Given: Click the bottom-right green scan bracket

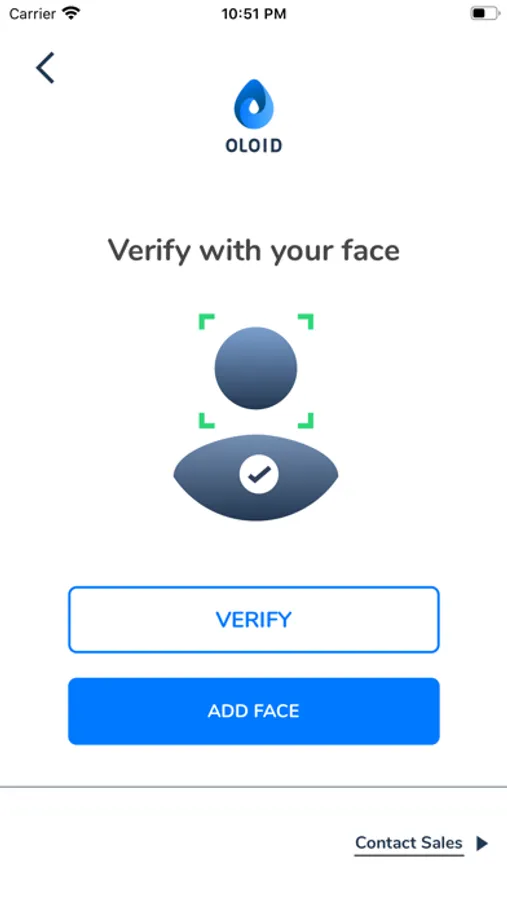Looking at the screenshot, I should [305, 420].
